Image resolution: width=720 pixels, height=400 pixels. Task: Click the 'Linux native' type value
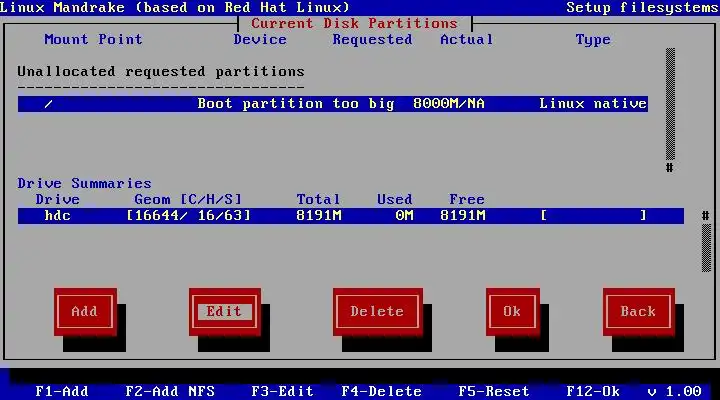pyautogui.click(x=593, y=104)
